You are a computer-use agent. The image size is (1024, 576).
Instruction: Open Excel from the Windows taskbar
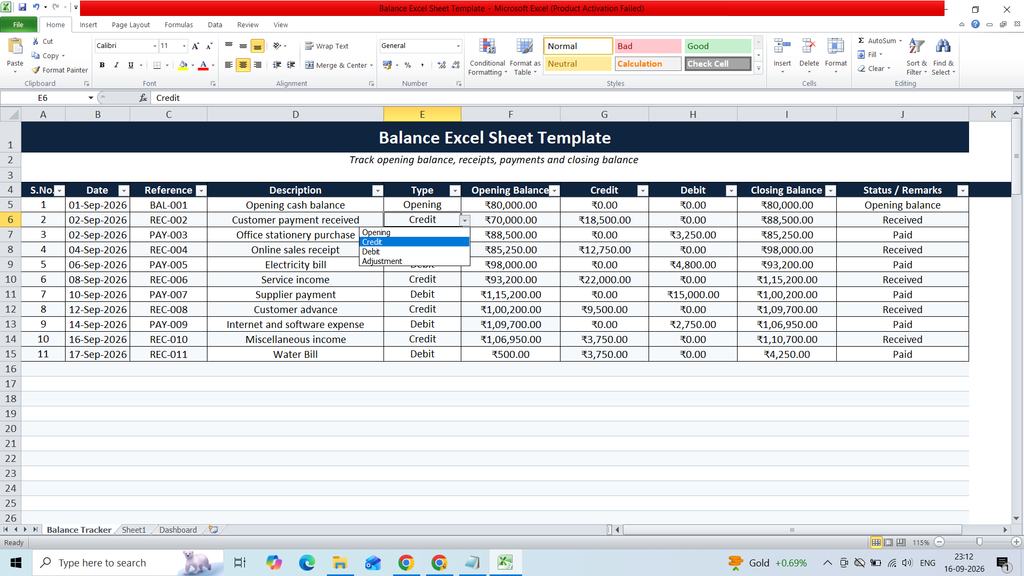[504, 562]
